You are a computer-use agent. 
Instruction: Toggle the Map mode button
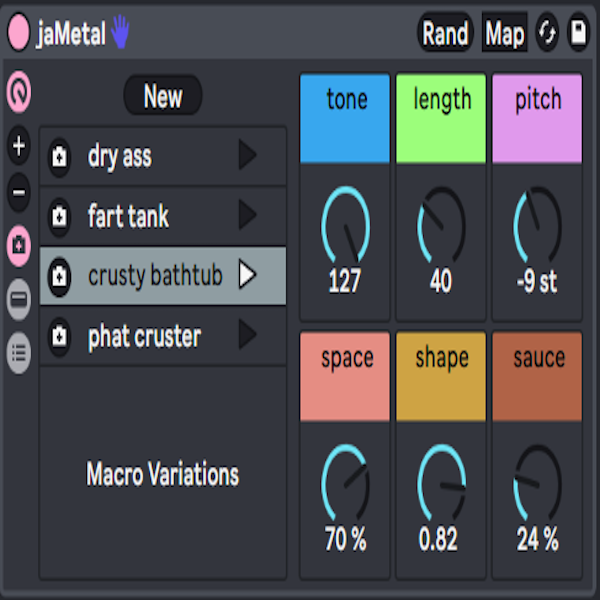pos(504,34)
